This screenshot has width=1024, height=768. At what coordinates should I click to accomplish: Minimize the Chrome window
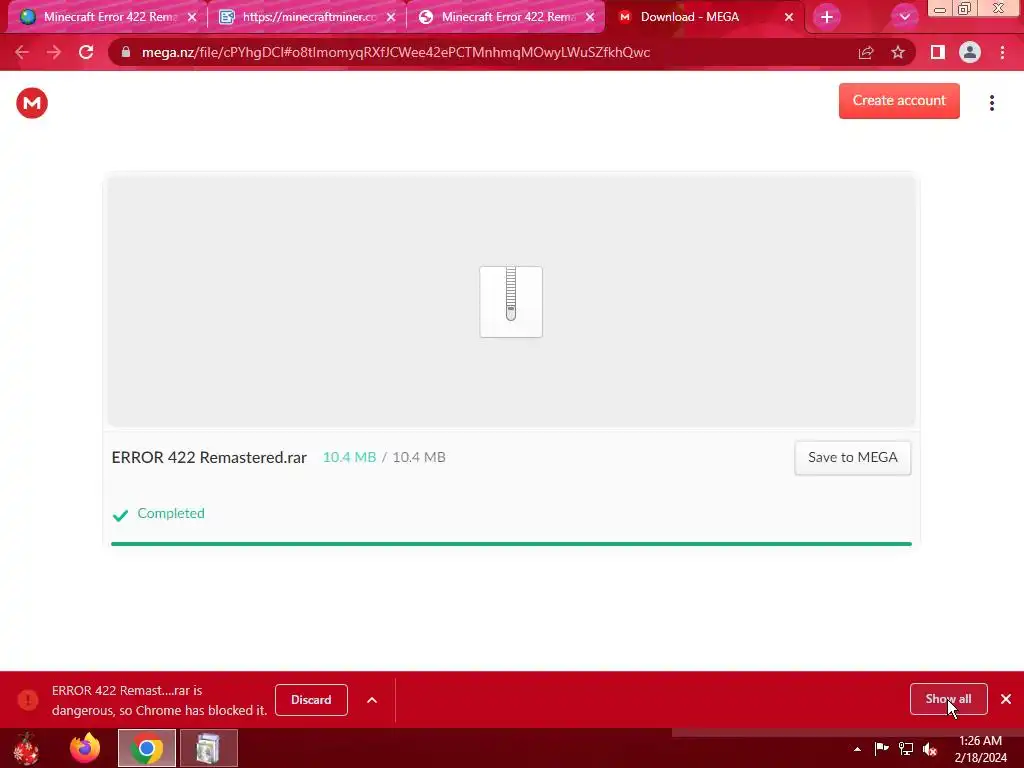click(940, 9)
